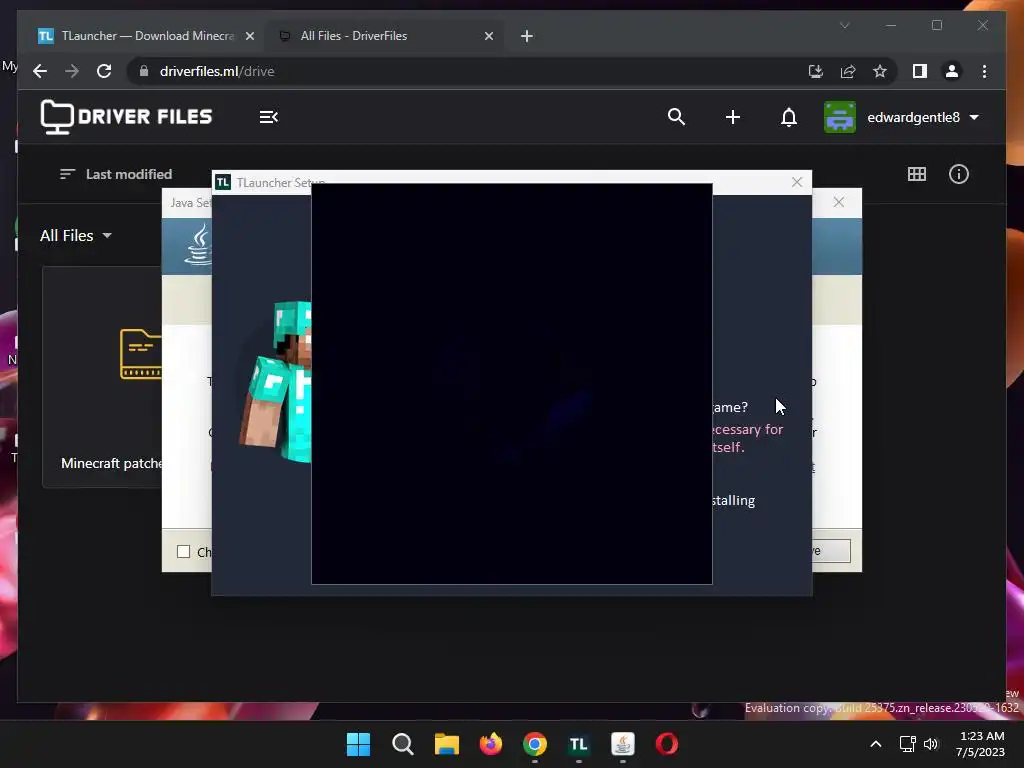1024x768 pixels.
Task: Close the TLauncher browser tab
Action: point(249,36)
